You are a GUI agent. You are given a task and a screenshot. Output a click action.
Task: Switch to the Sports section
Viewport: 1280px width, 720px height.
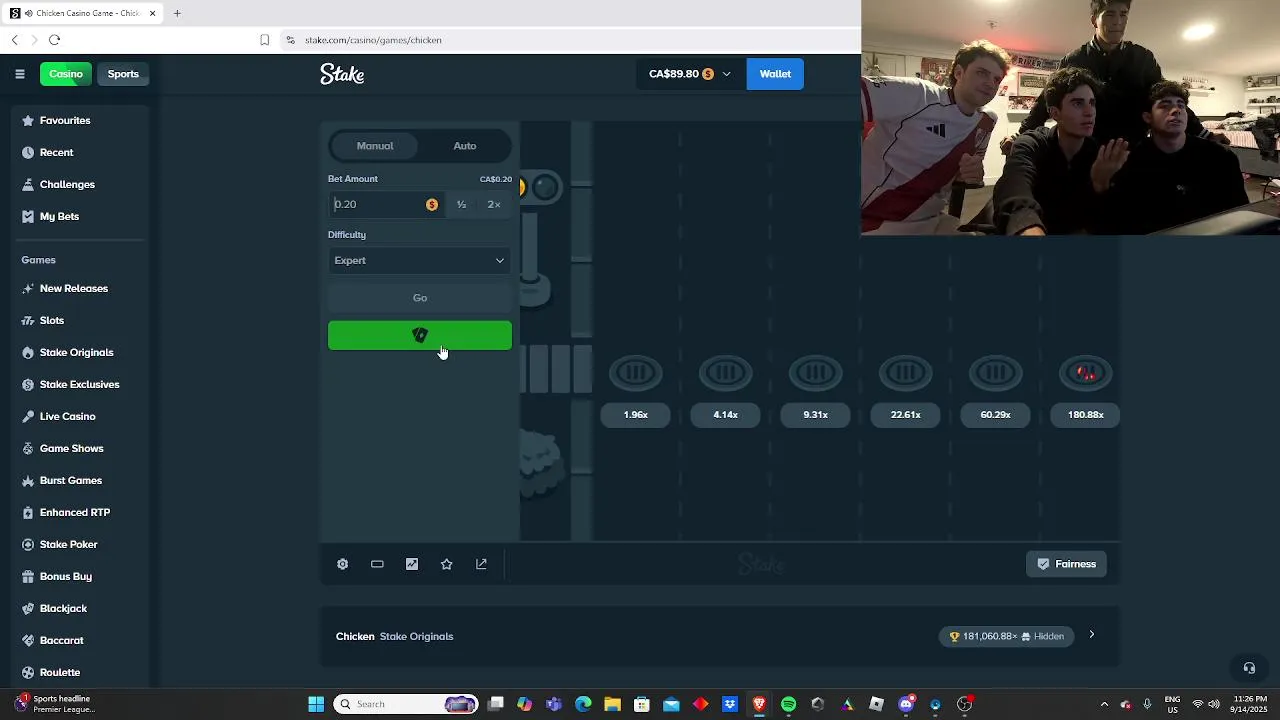[x=123, y=74]
